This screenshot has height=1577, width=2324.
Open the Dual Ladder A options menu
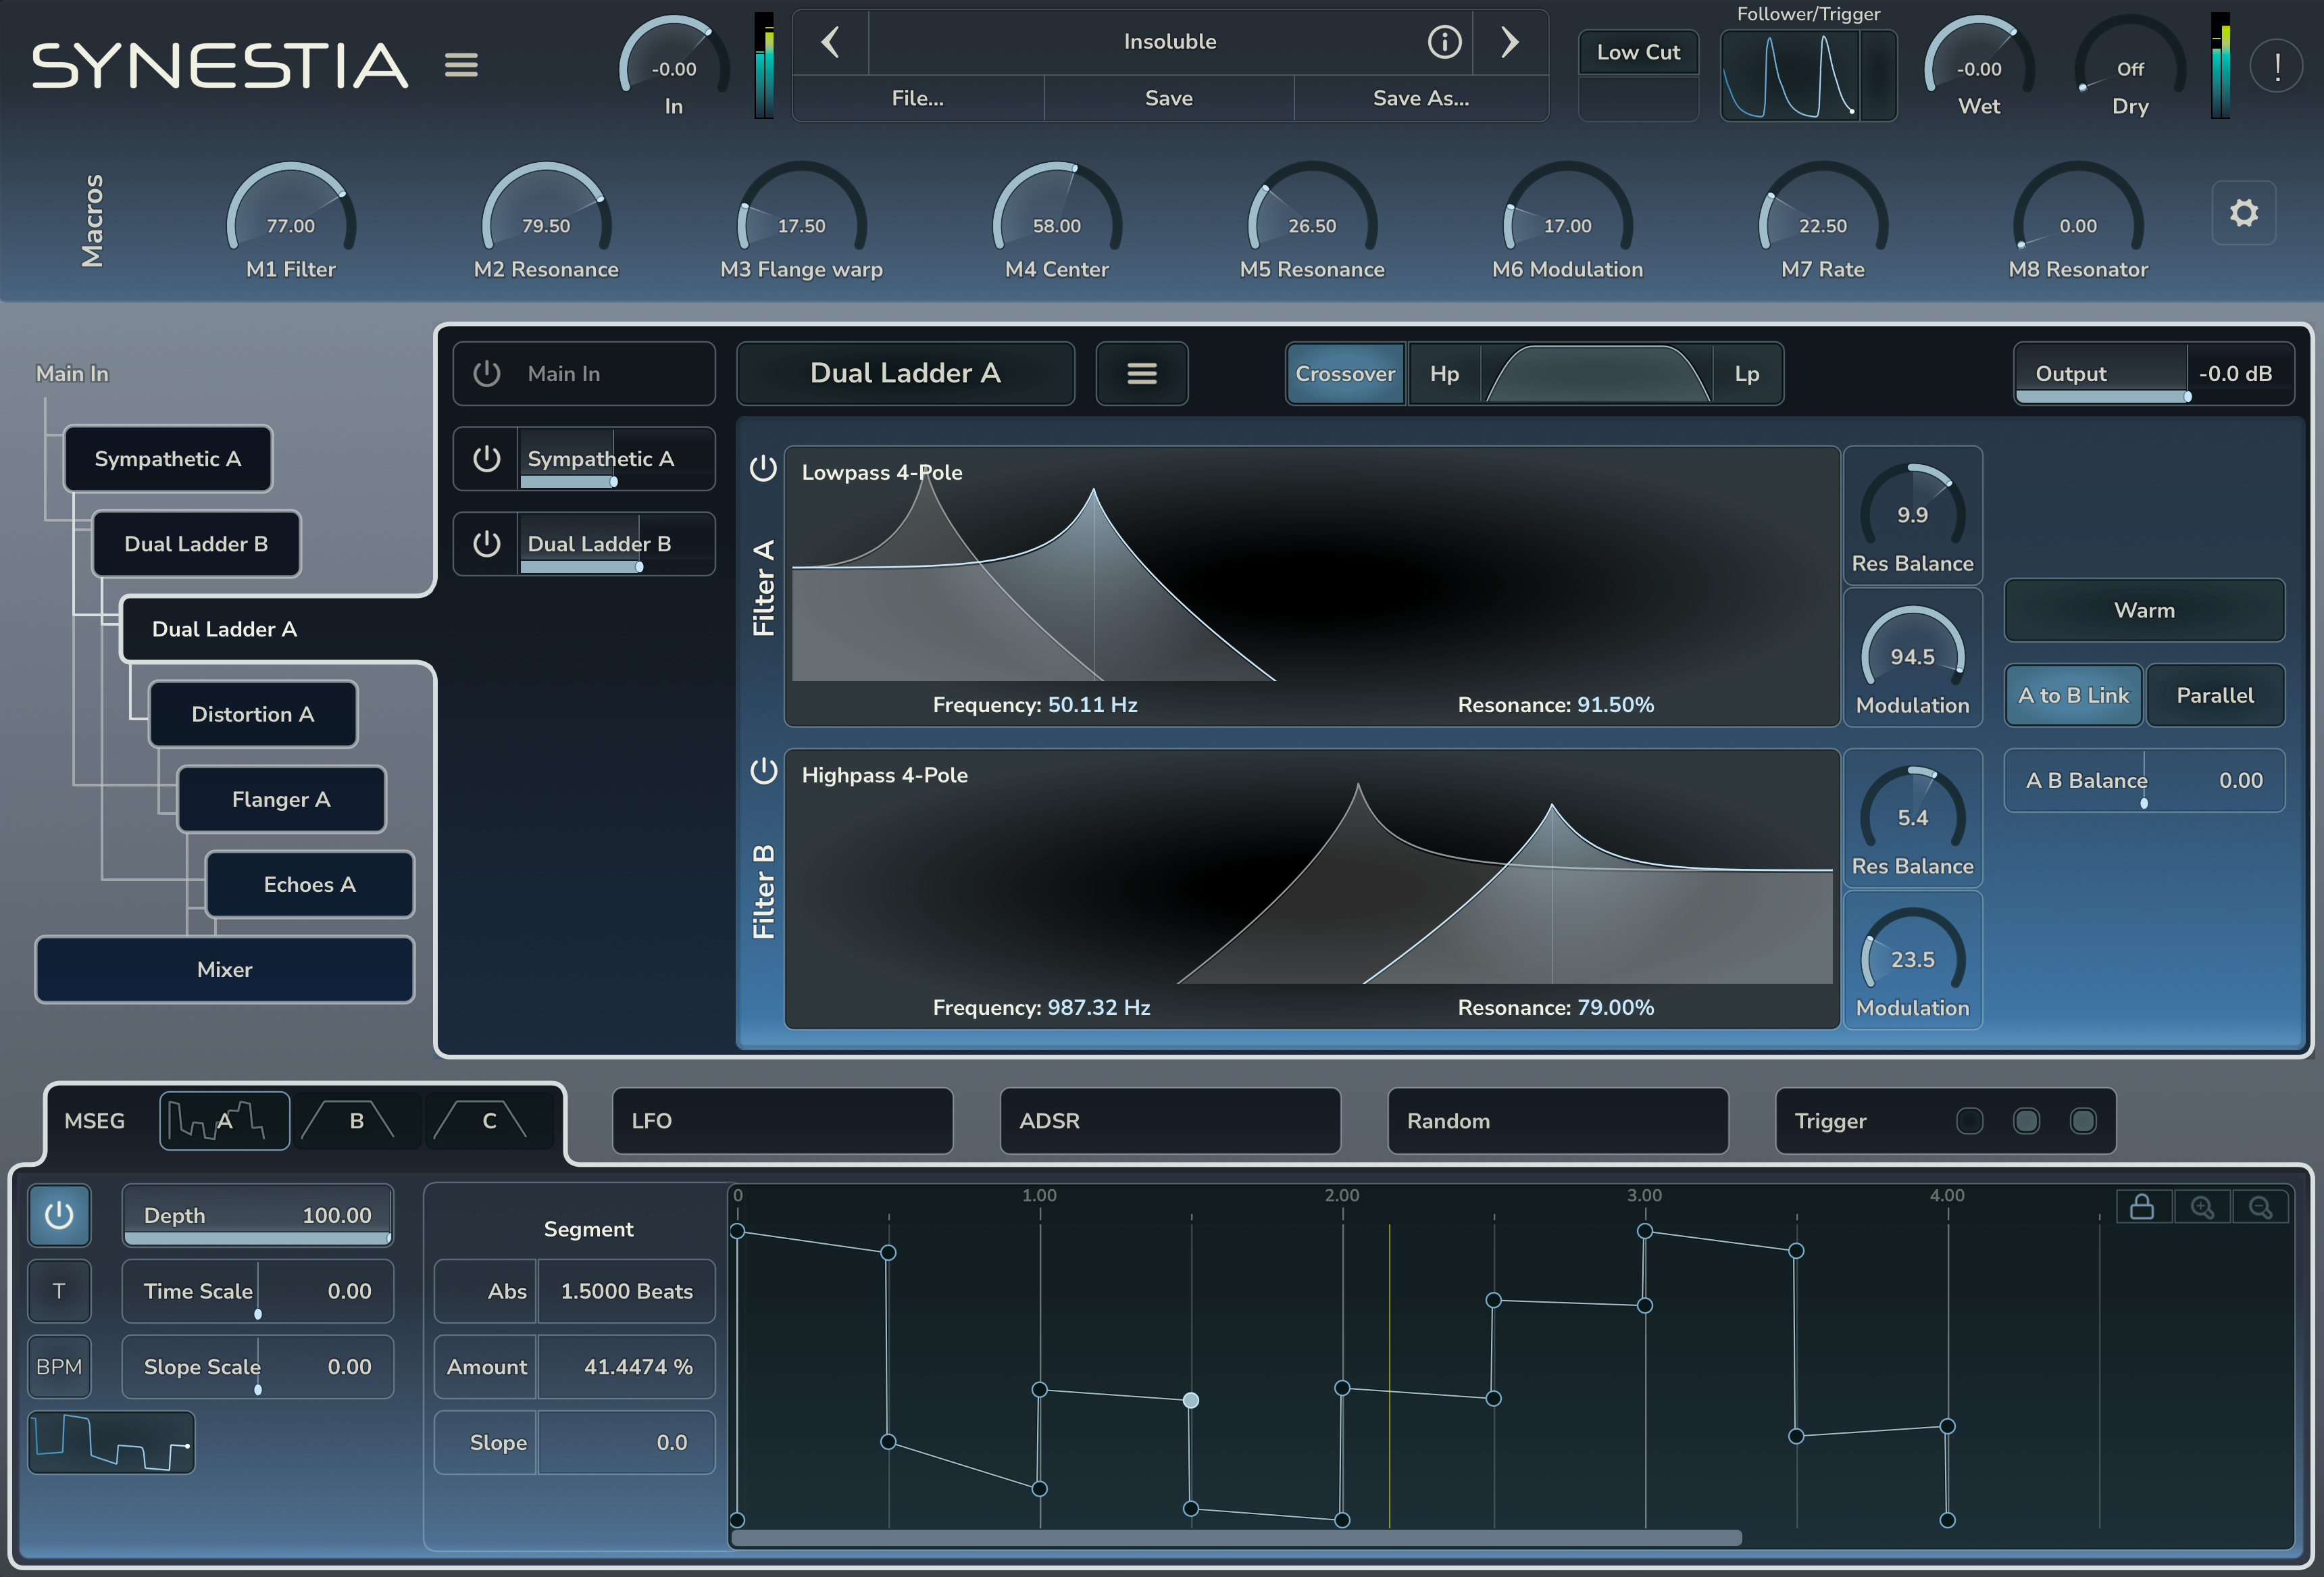point(1141,373)
